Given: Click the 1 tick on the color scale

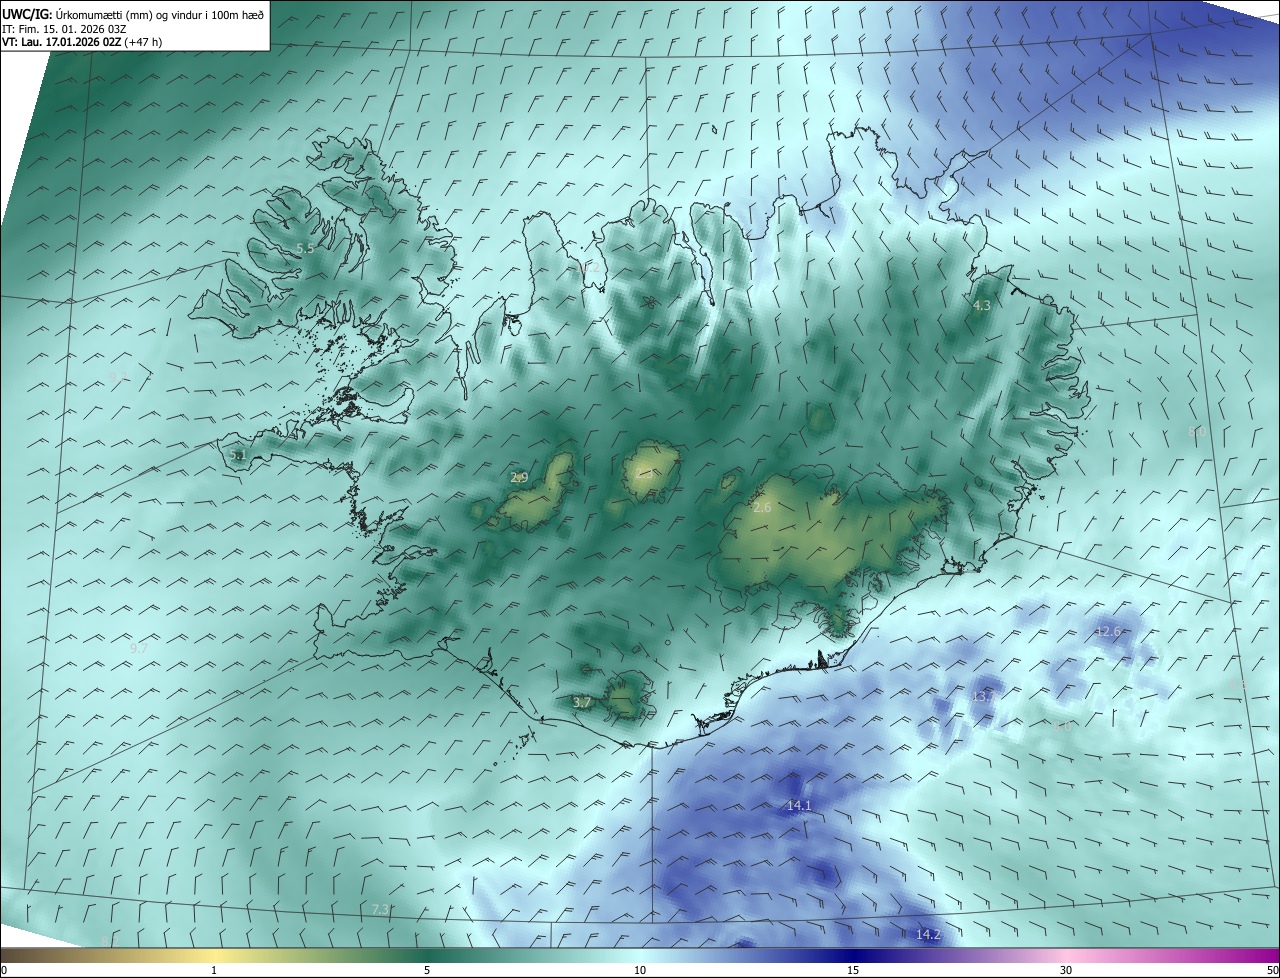Looking at the screenshot, I should 214,970.
